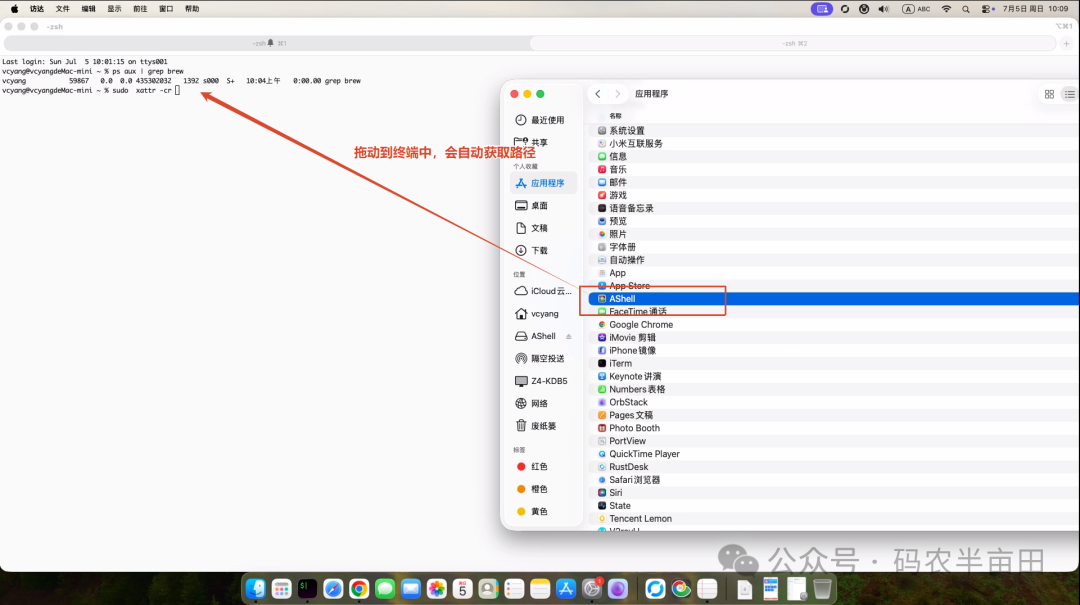Launch Google Chrome from the Dock
Viewport: 1080px width, 605px height.
click(x=359, y=588)
